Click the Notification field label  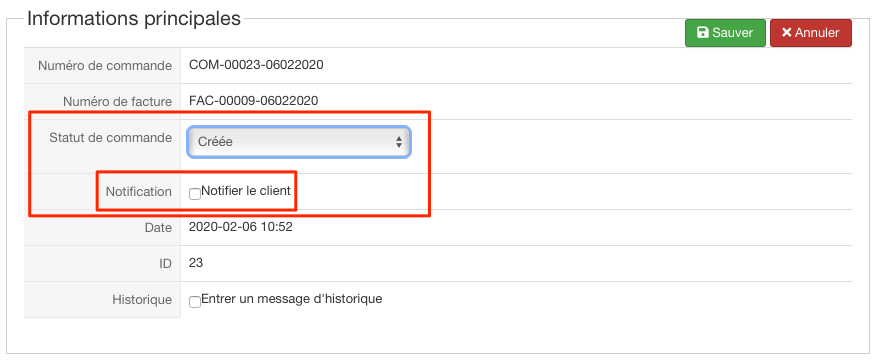139,192
